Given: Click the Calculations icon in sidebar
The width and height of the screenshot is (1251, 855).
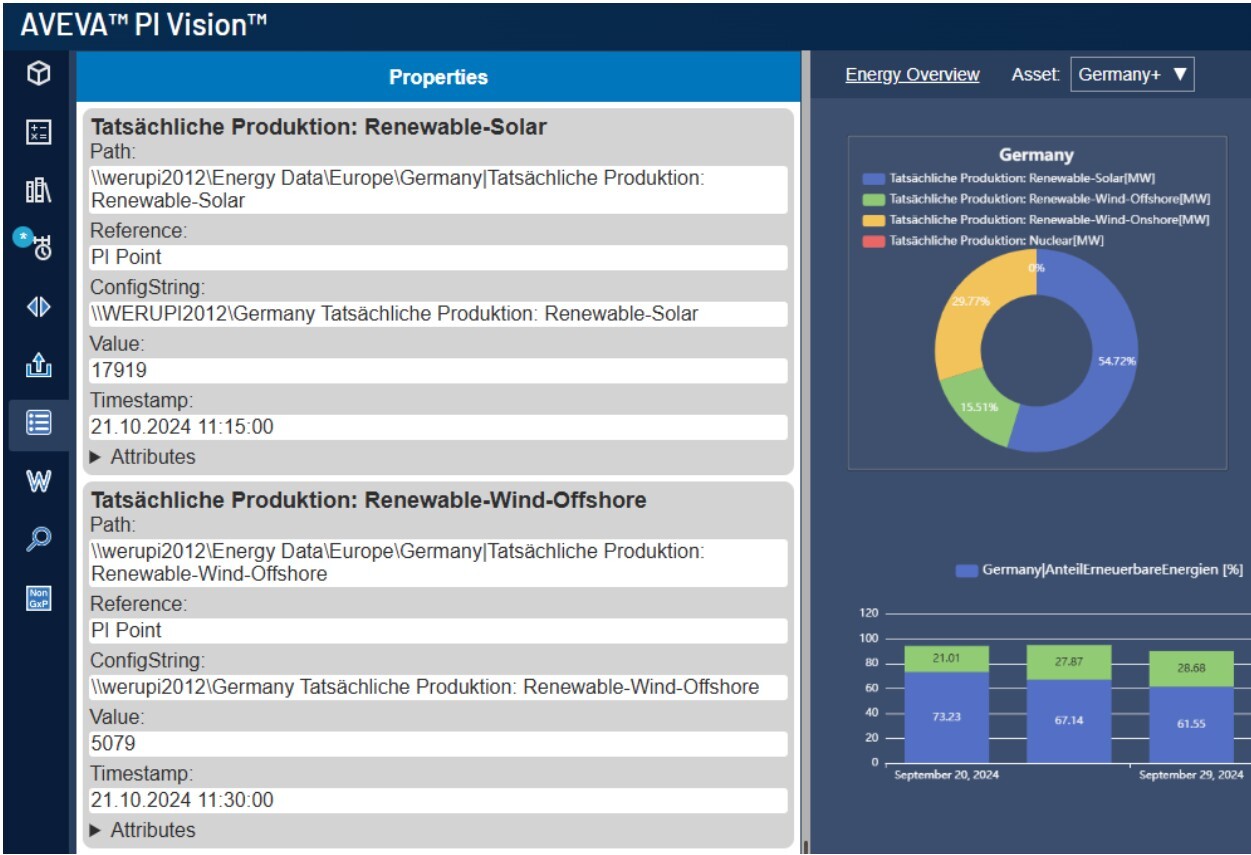Looking at the screenshot, I should tap(38, 132).
